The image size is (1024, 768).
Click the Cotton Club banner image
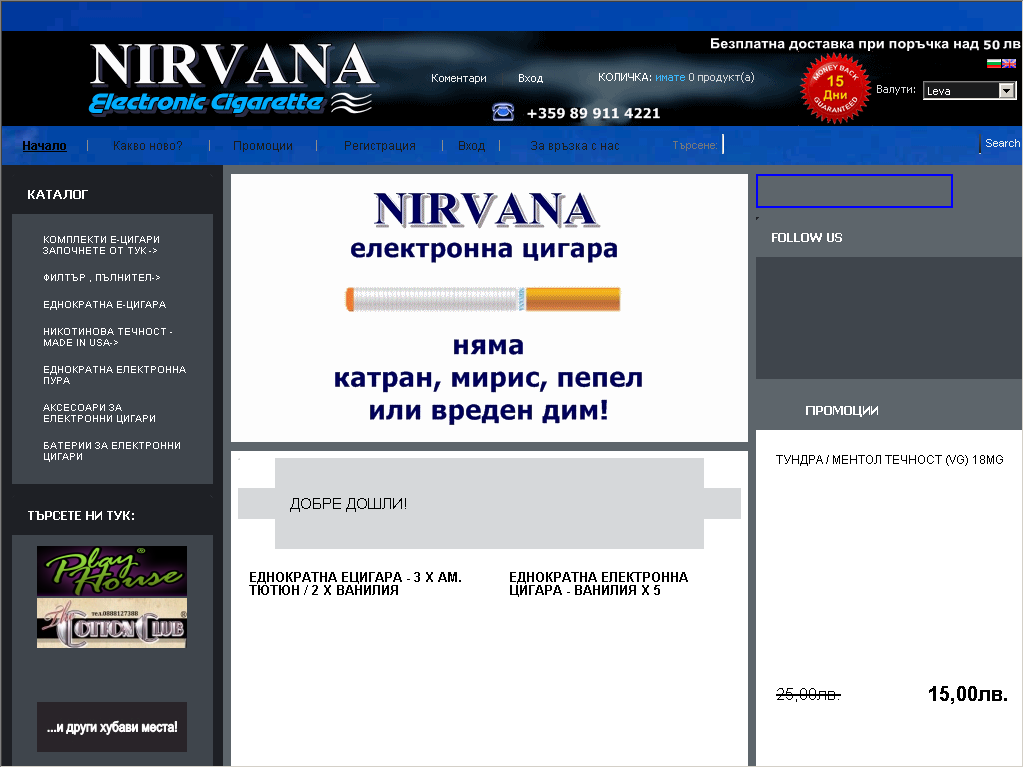click(x=112, y=623)
